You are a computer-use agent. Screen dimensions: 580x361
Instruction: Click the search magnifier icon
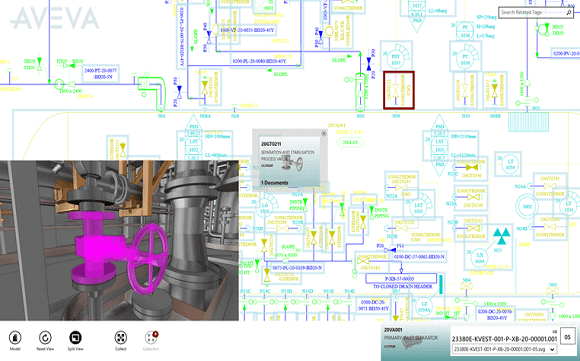click(569, 12)
